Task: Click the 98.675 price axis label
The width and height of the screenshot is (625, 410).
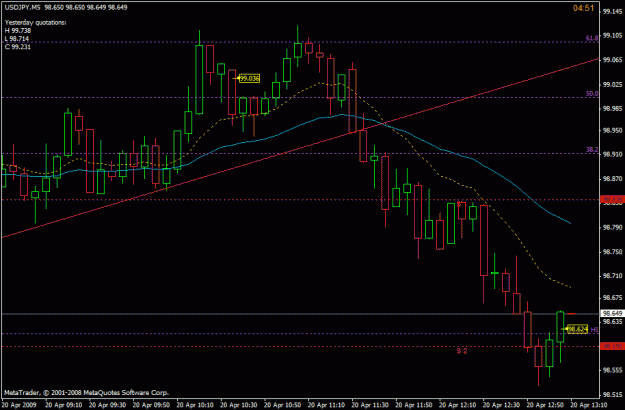Action: point(613,298)
